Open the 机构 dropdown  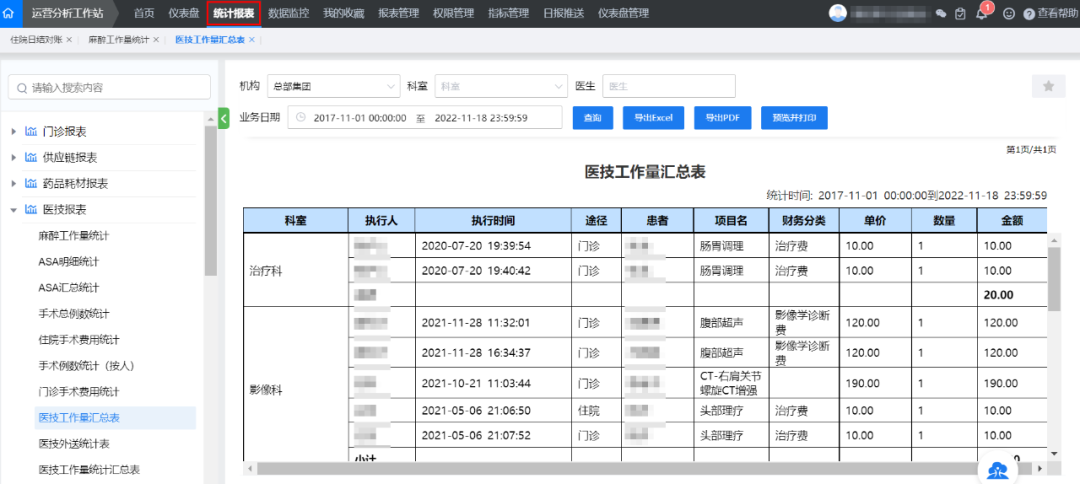pos(333,86)
